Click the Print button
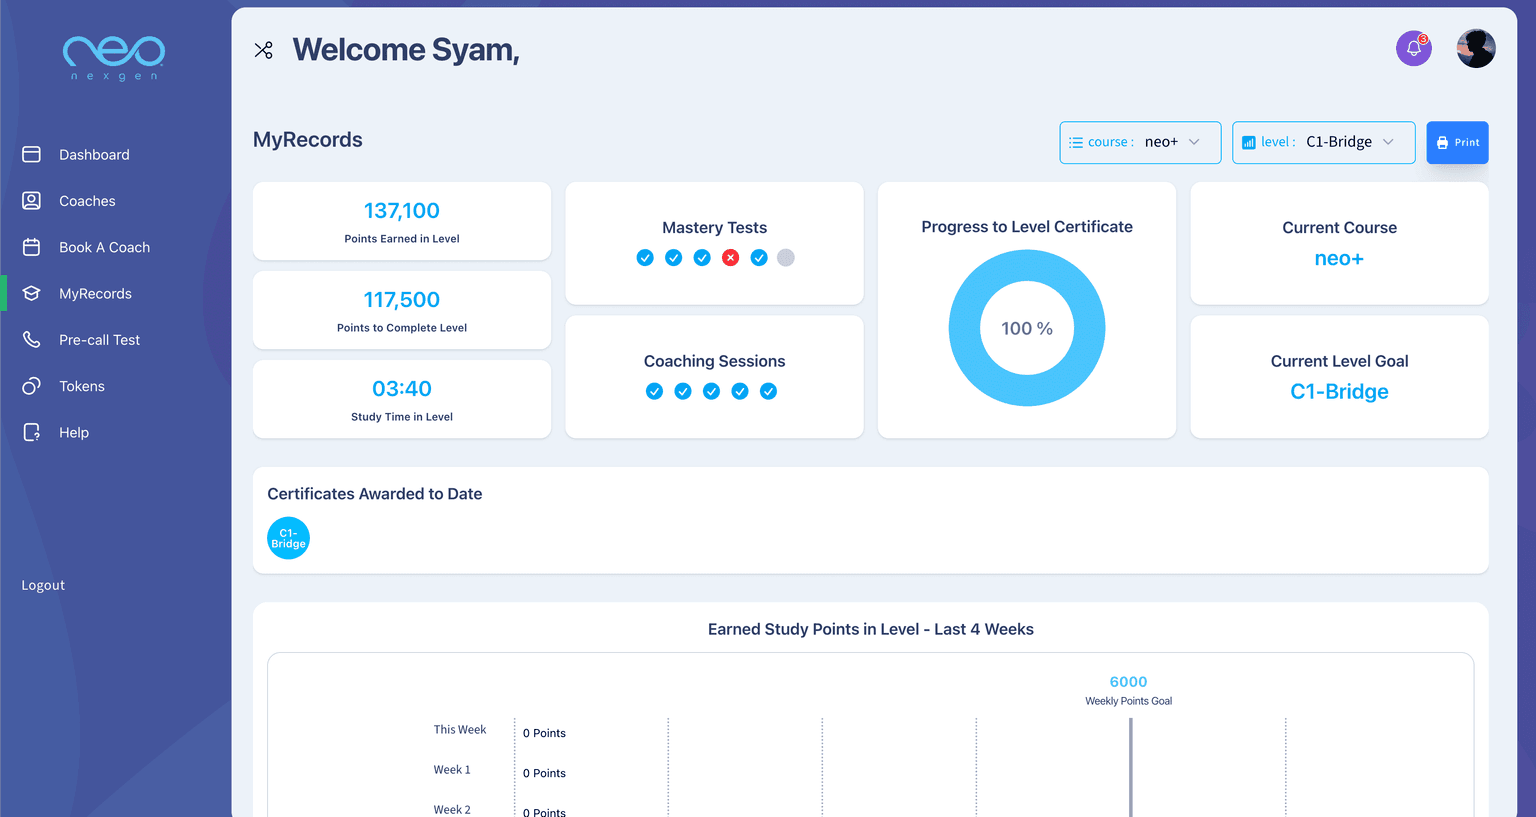 (x=1457, y=142)
